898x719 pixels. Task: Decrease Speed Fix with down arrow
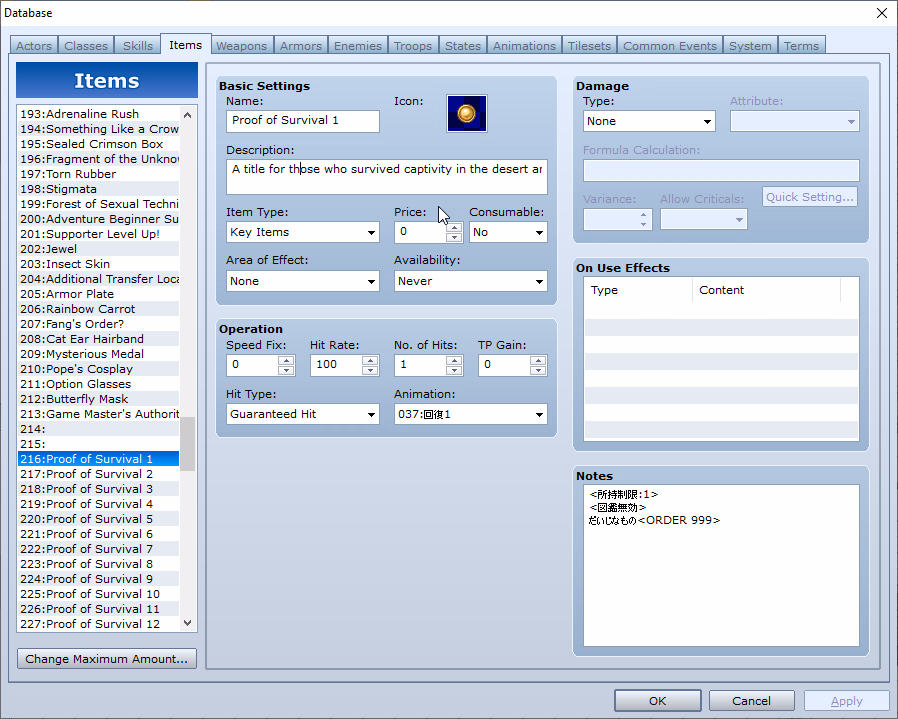pyautogui.click(x=286, y=370)
